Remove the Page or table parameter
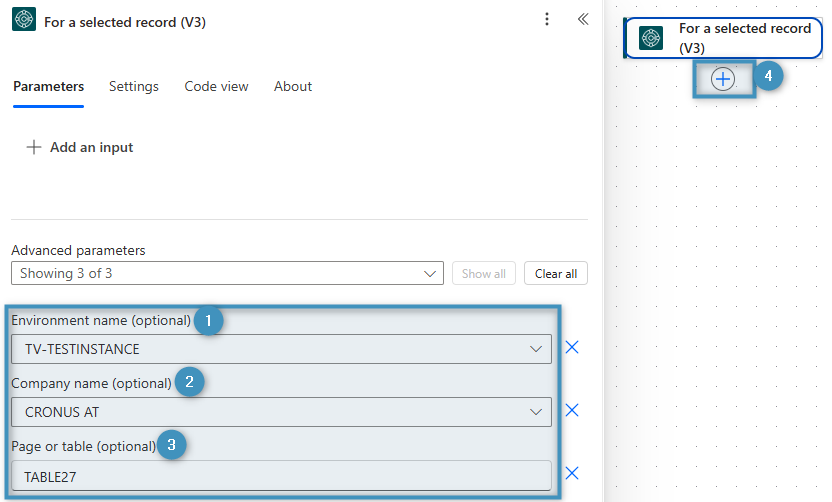 (x=572, y=473)
